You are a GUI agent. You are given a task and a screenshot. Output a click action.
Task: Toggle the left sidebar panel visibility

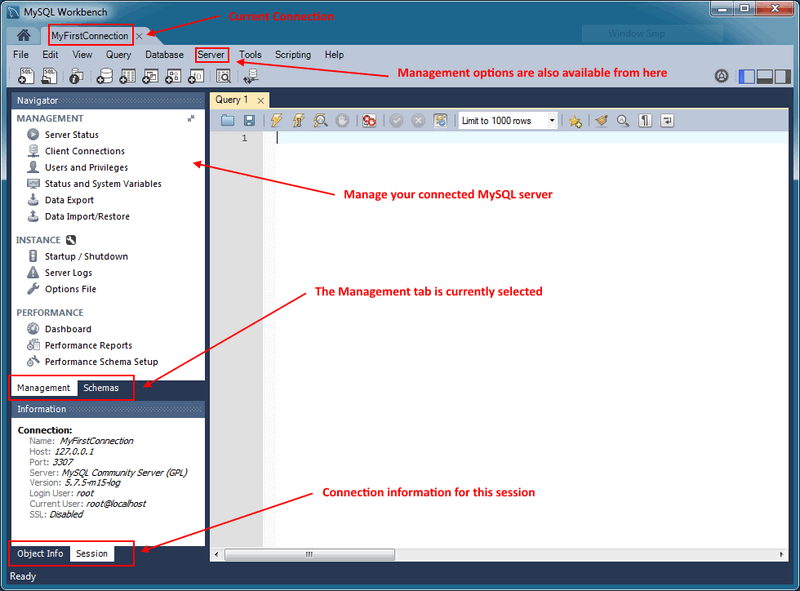pyautogui.click(x=746, y=77)
